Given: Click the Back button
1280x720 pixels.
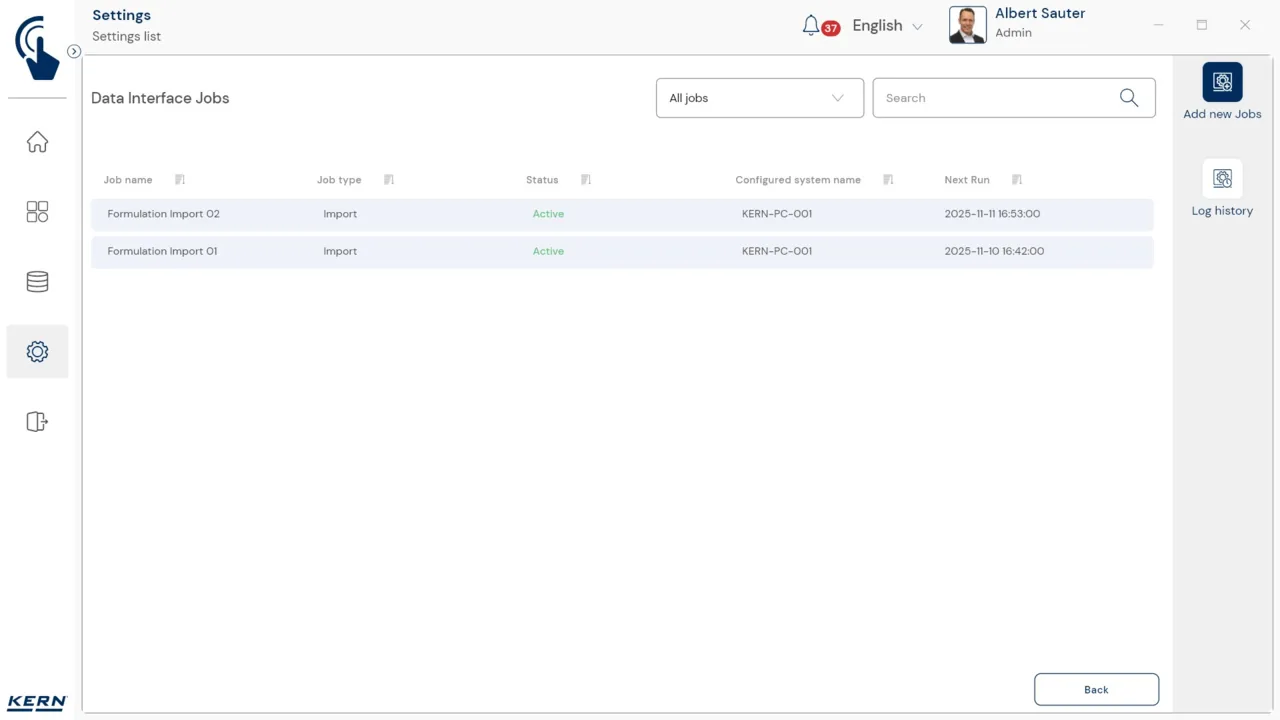Looking at the screenshot, I should coord(1096,689).
